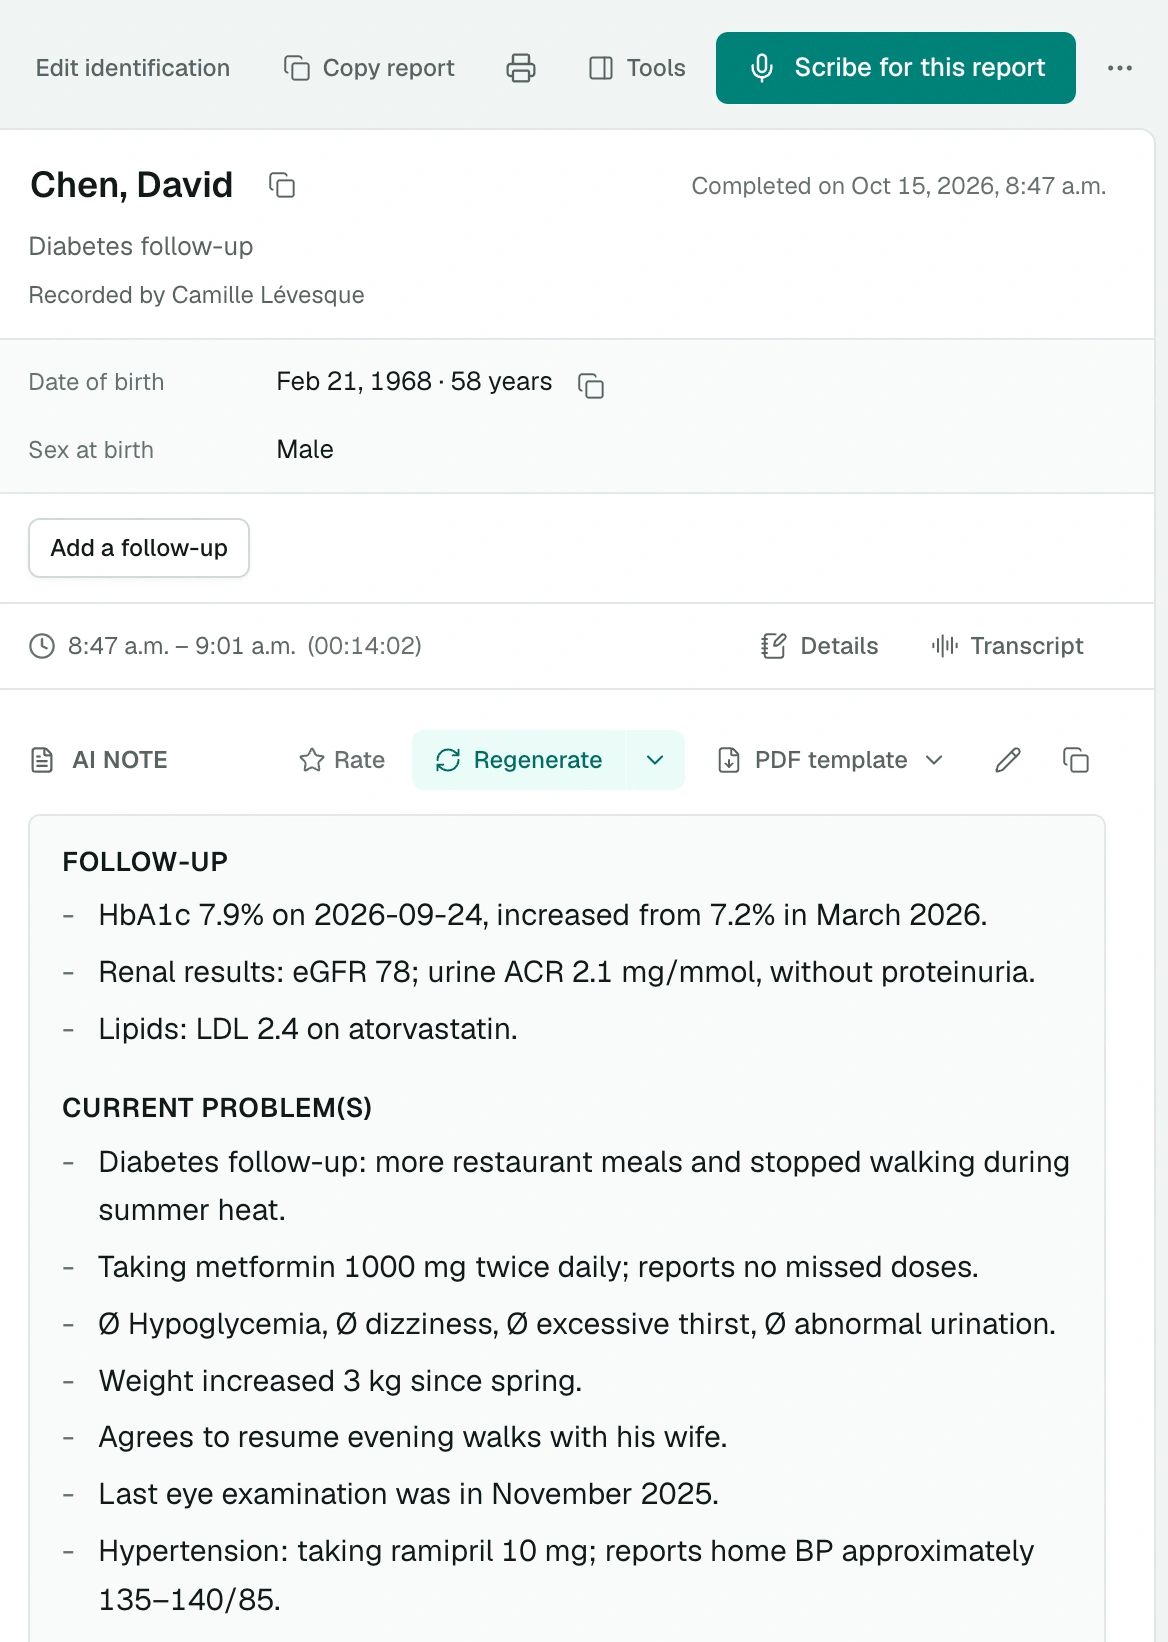Open the PDF template dropdown
Viewport: 1168px width, 1642px height.
pyautogui.click(x=831, y=760)
